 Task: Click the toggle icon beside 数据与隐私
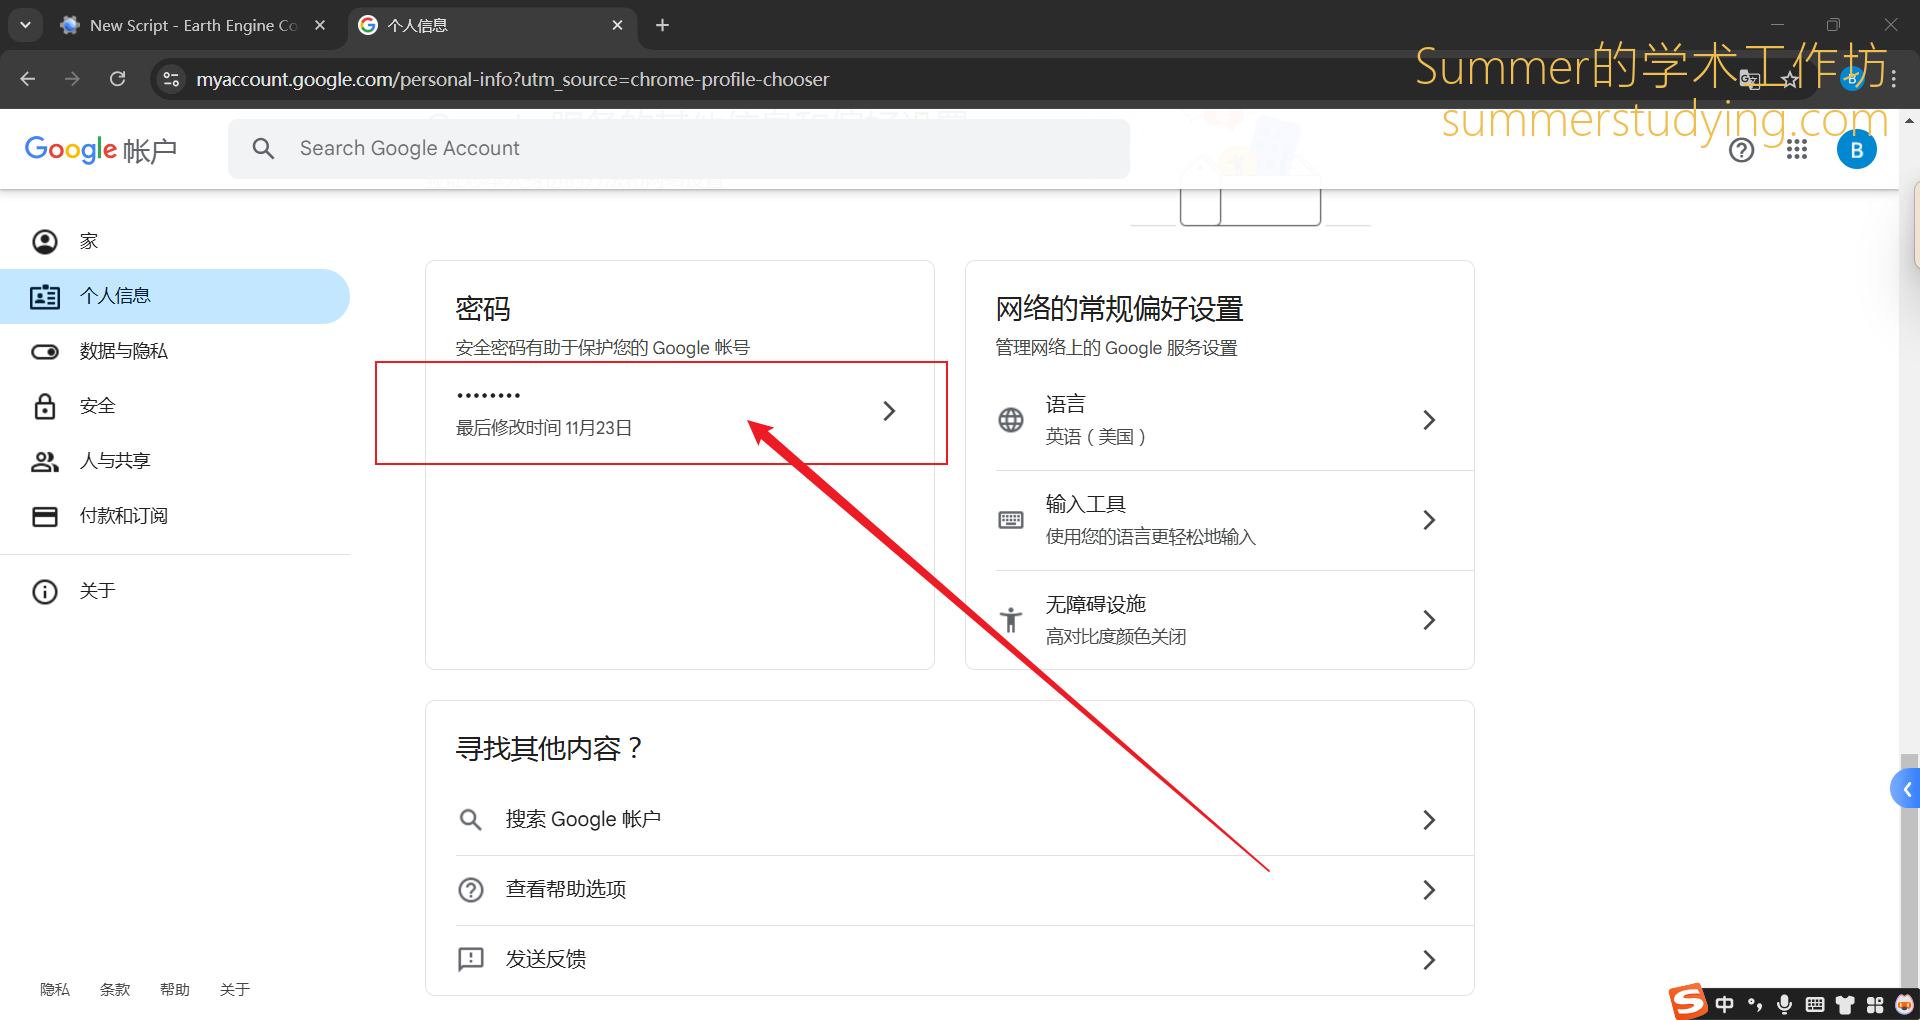[x=45, y=351]
